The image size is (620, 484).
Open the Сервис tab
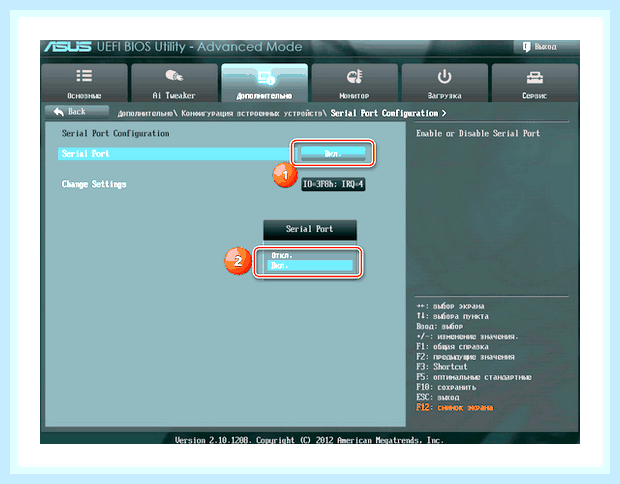535,83
